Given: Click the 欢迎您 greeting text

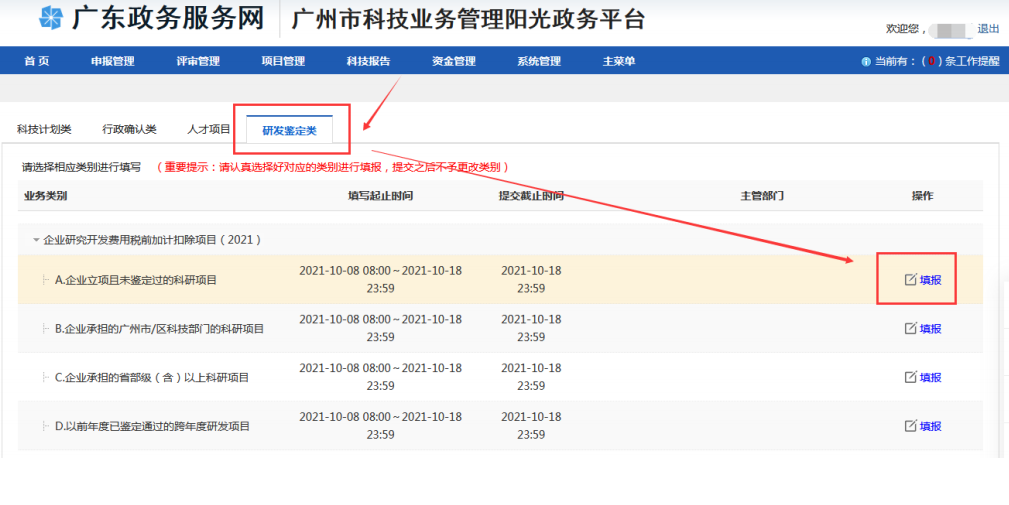Looking at the screenshot, I should (x=905, y=29).
